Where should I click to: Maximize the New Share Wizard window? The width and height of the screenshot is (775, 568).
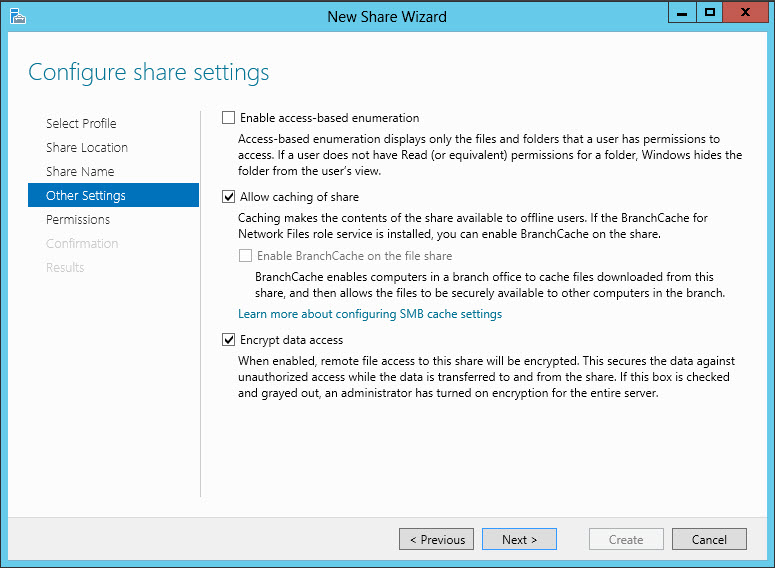[710, 13]
